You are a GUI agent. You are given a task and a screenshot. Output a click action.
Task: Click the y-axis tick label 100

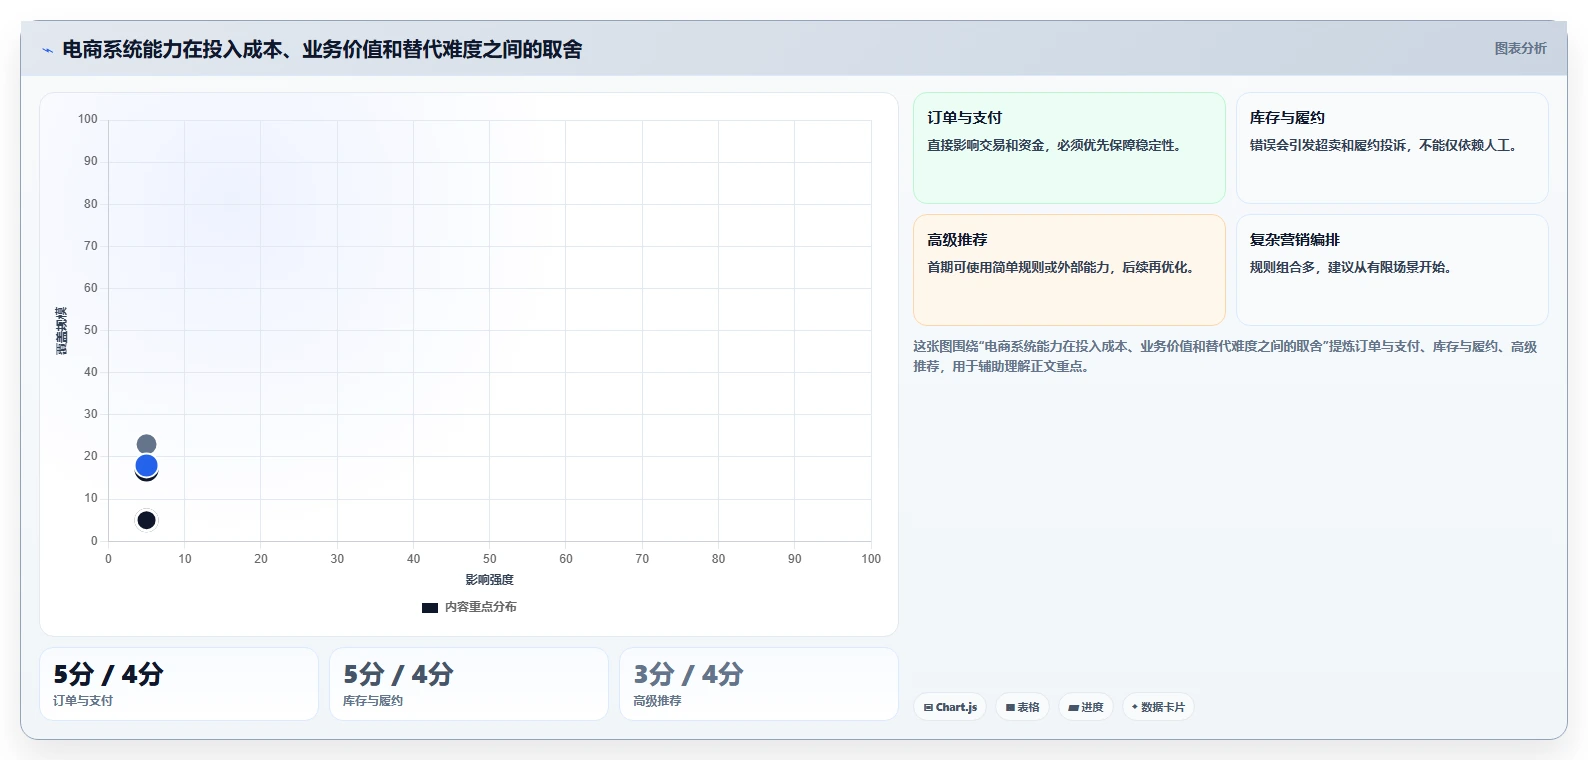[88, 119]
